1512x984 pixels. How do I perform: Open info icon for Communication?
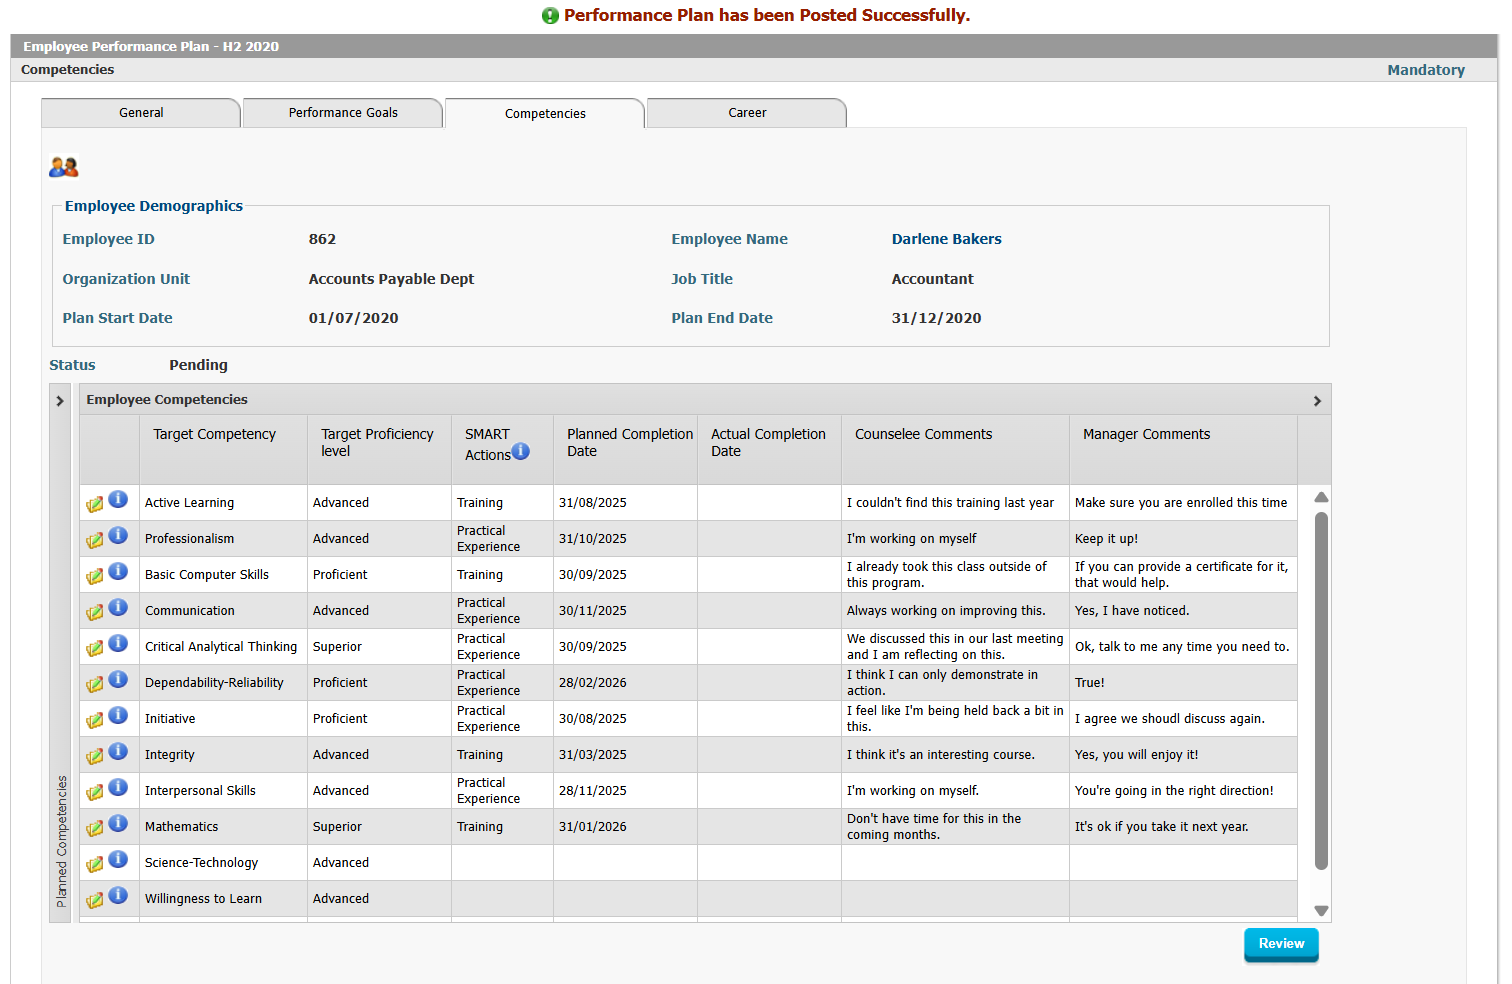click(118, 607)
